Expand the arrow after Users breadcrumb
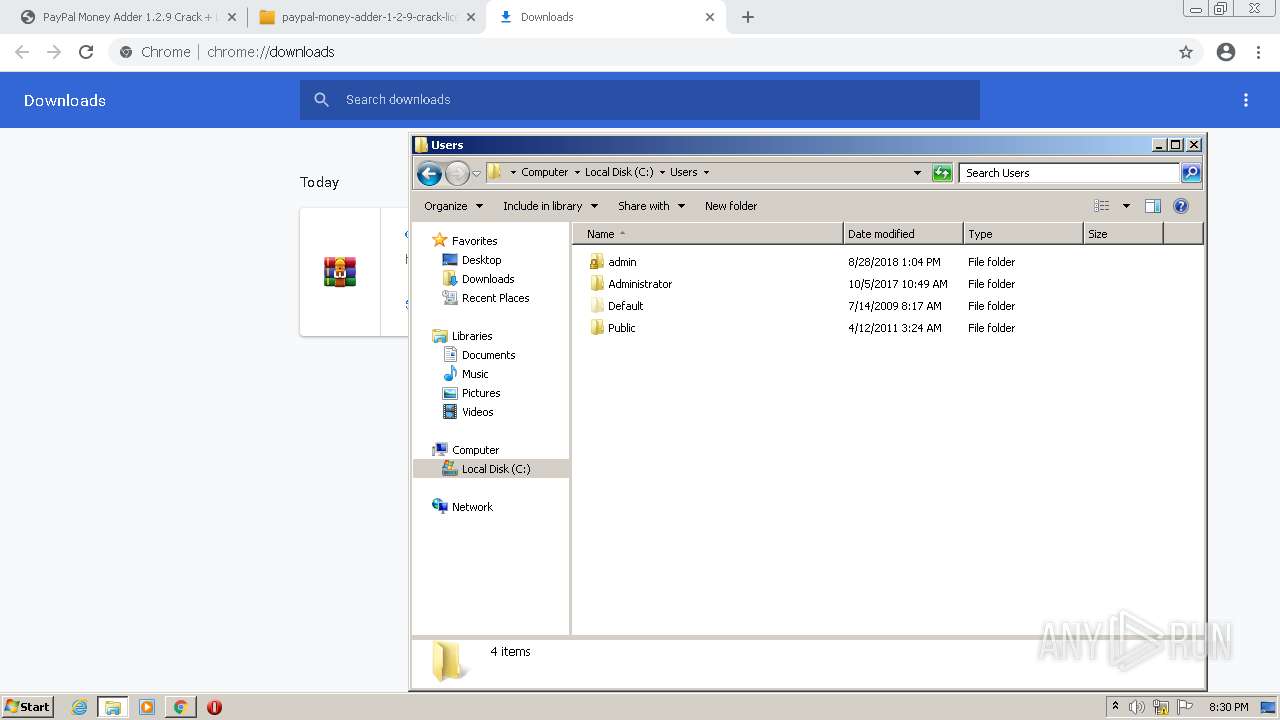This screenshot has height=720, width=1280. pos(706,172)
